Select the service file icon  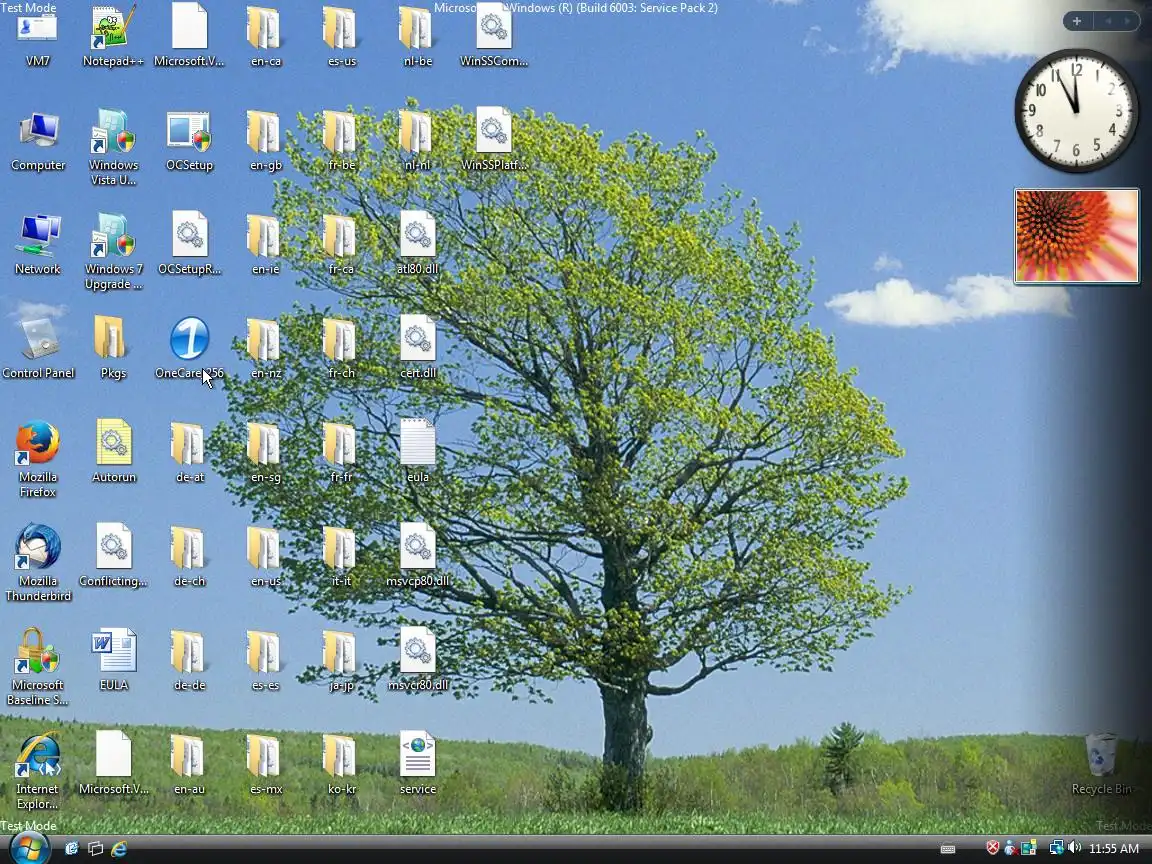click(x=417, y=765)
